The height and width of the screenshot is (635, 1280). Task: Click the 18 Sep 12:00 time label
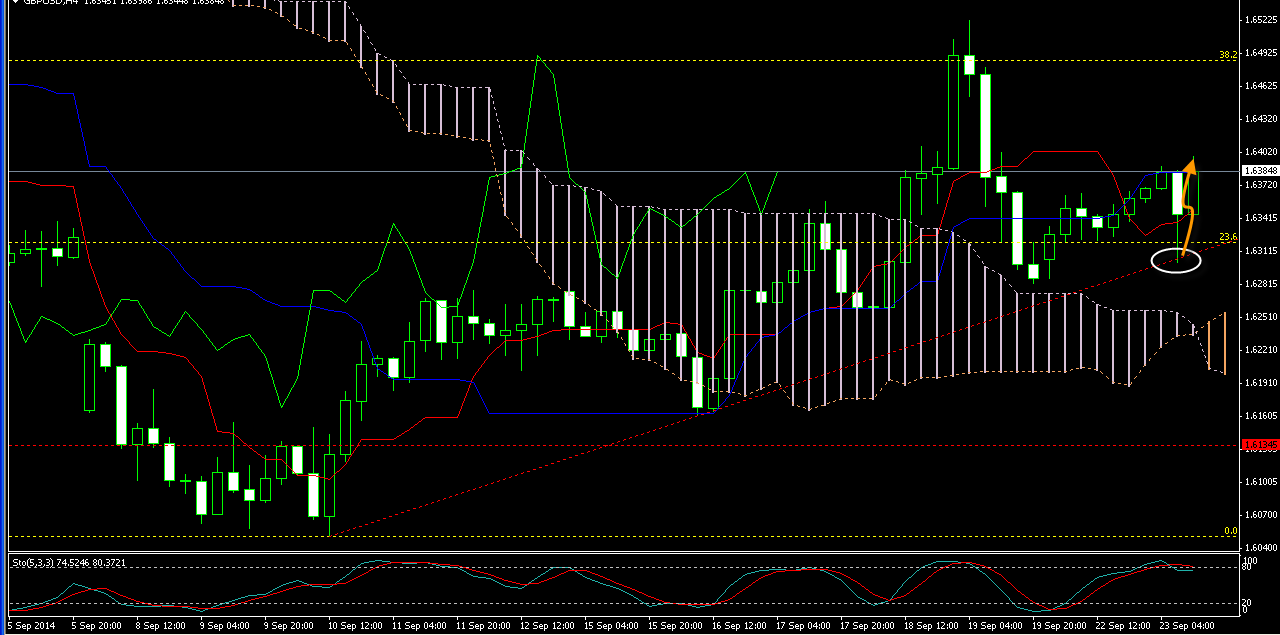(931, 625)
